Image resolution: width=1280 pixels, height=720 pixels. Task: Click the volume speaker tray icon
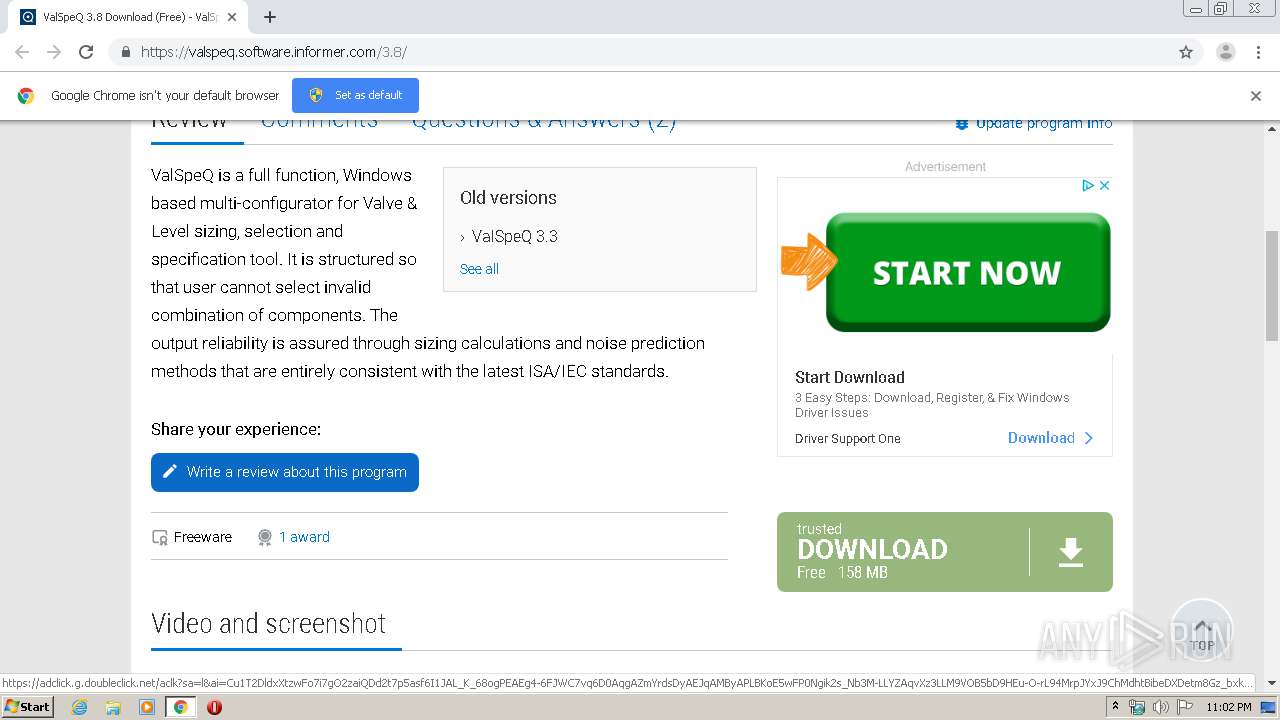[1160, 707]
